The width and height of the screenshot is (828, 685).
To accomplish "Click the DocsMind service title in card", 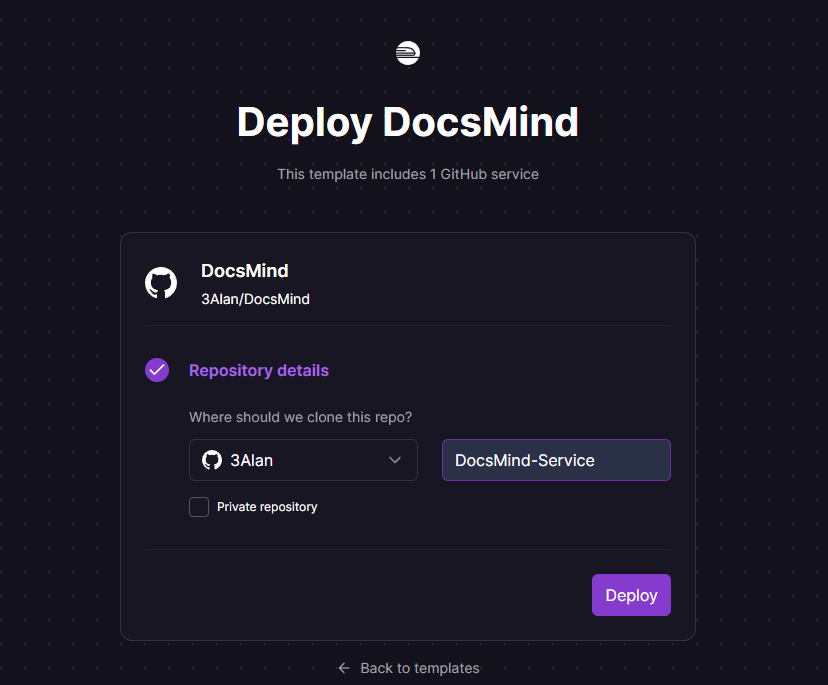I will coord(244,271).
